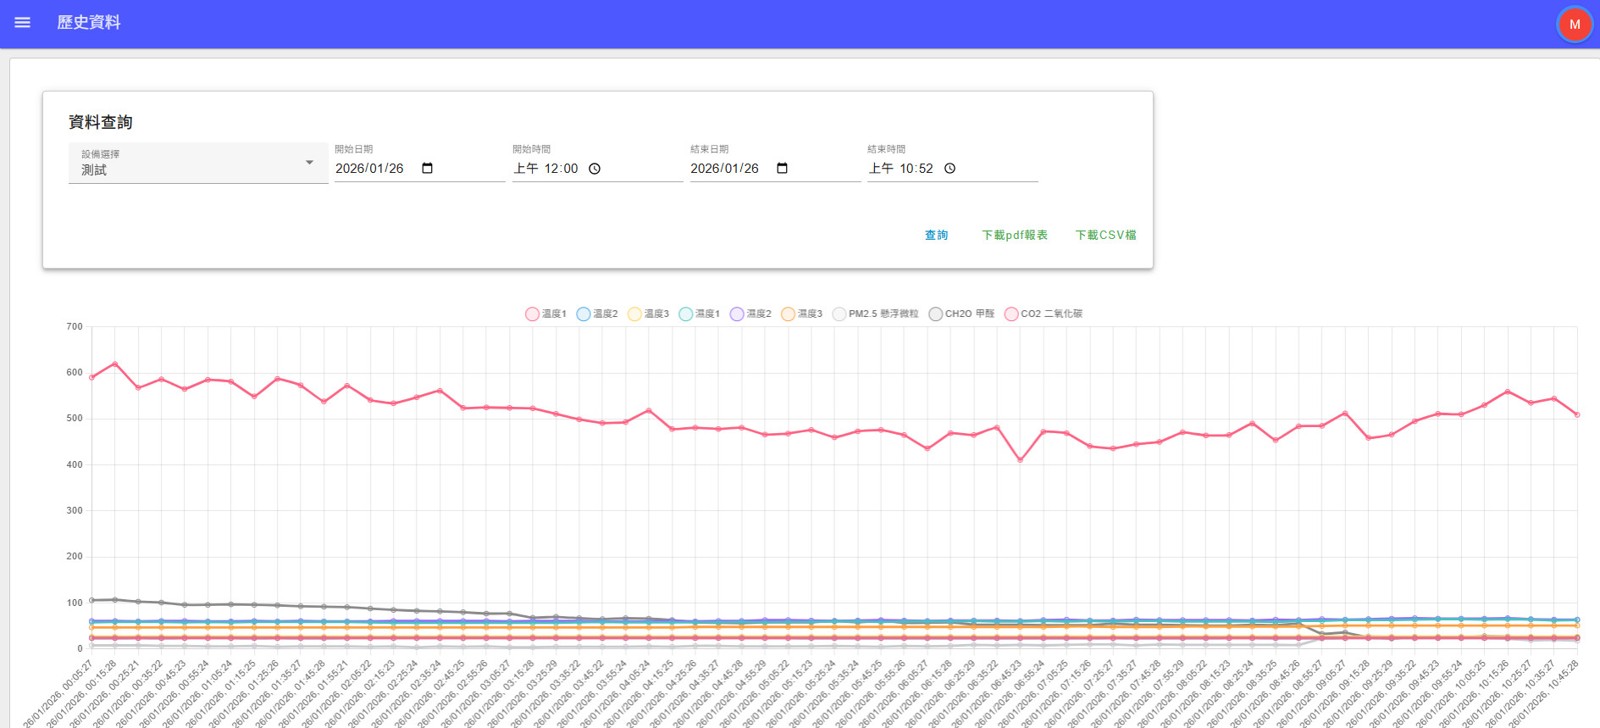Open the hamburger navigation menu
The height and width of the screenshot is (728, 1600).
tap(22, 22)
